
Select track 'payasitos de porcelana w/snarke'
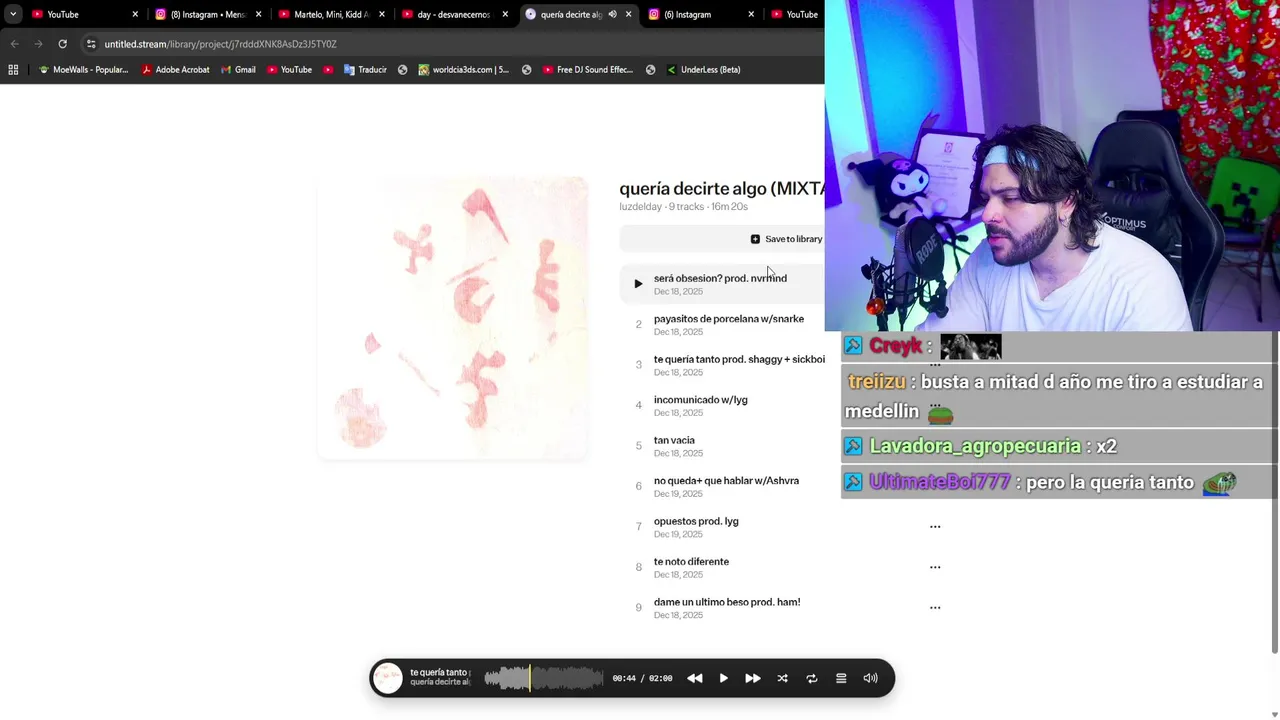[729, 319]
